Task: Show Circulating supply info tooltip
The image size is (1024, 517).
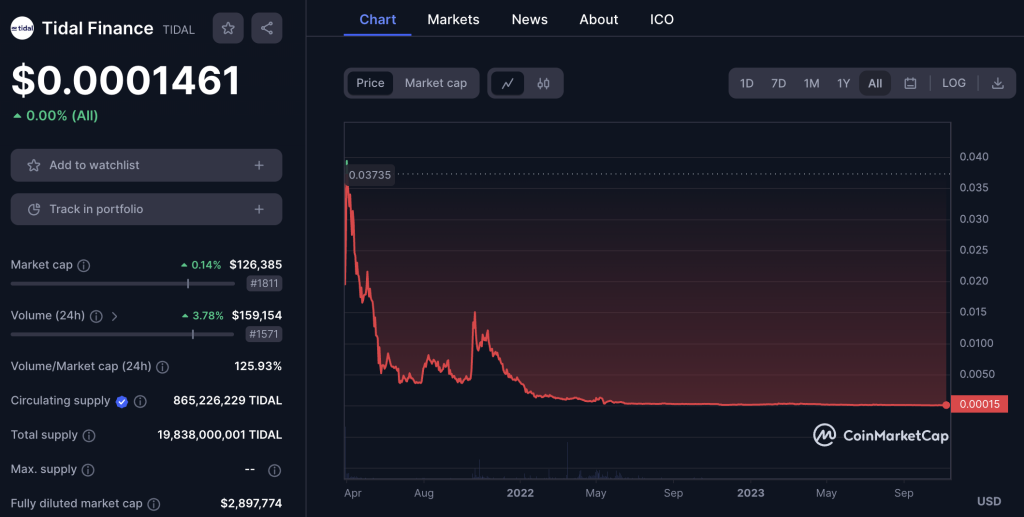Action: click(x=140, y=401)
